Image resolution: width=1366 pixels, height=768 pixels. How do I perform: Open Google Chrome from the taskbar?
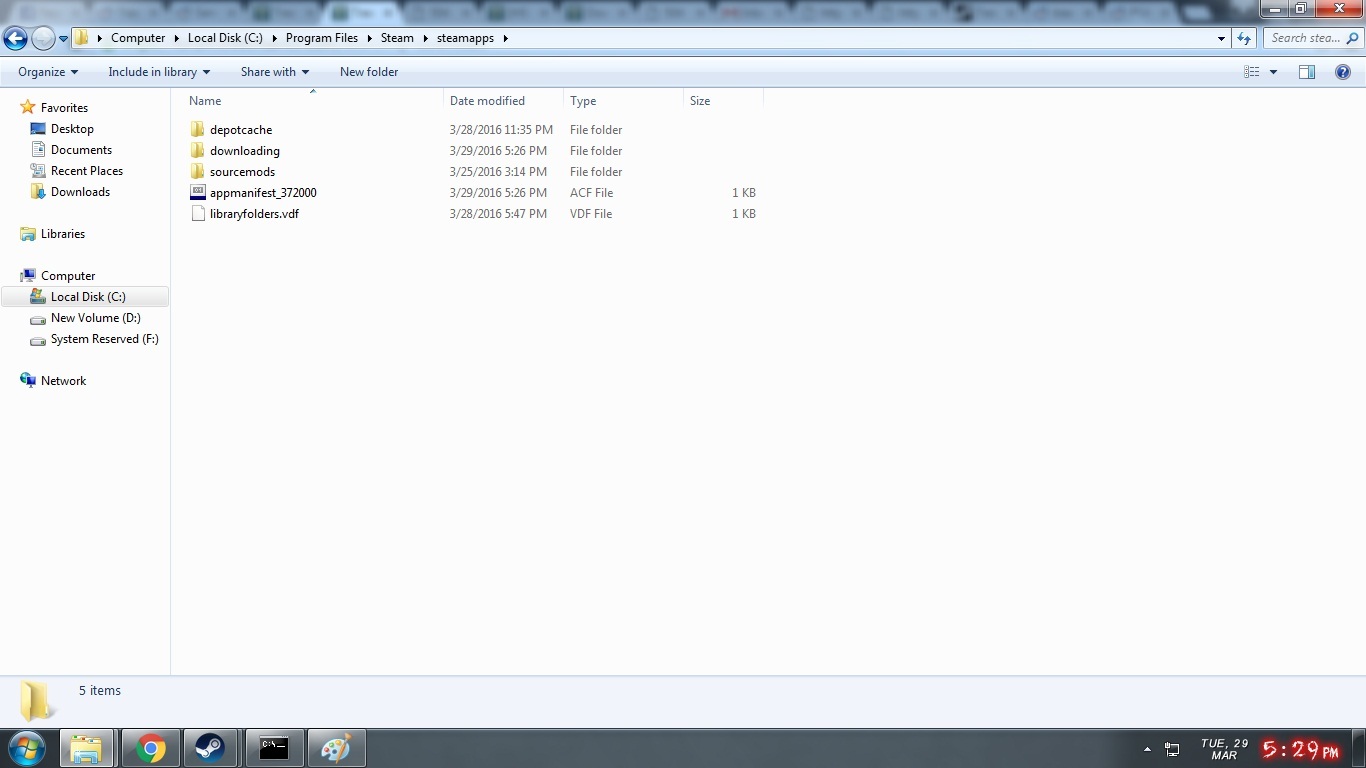point(150,748)
